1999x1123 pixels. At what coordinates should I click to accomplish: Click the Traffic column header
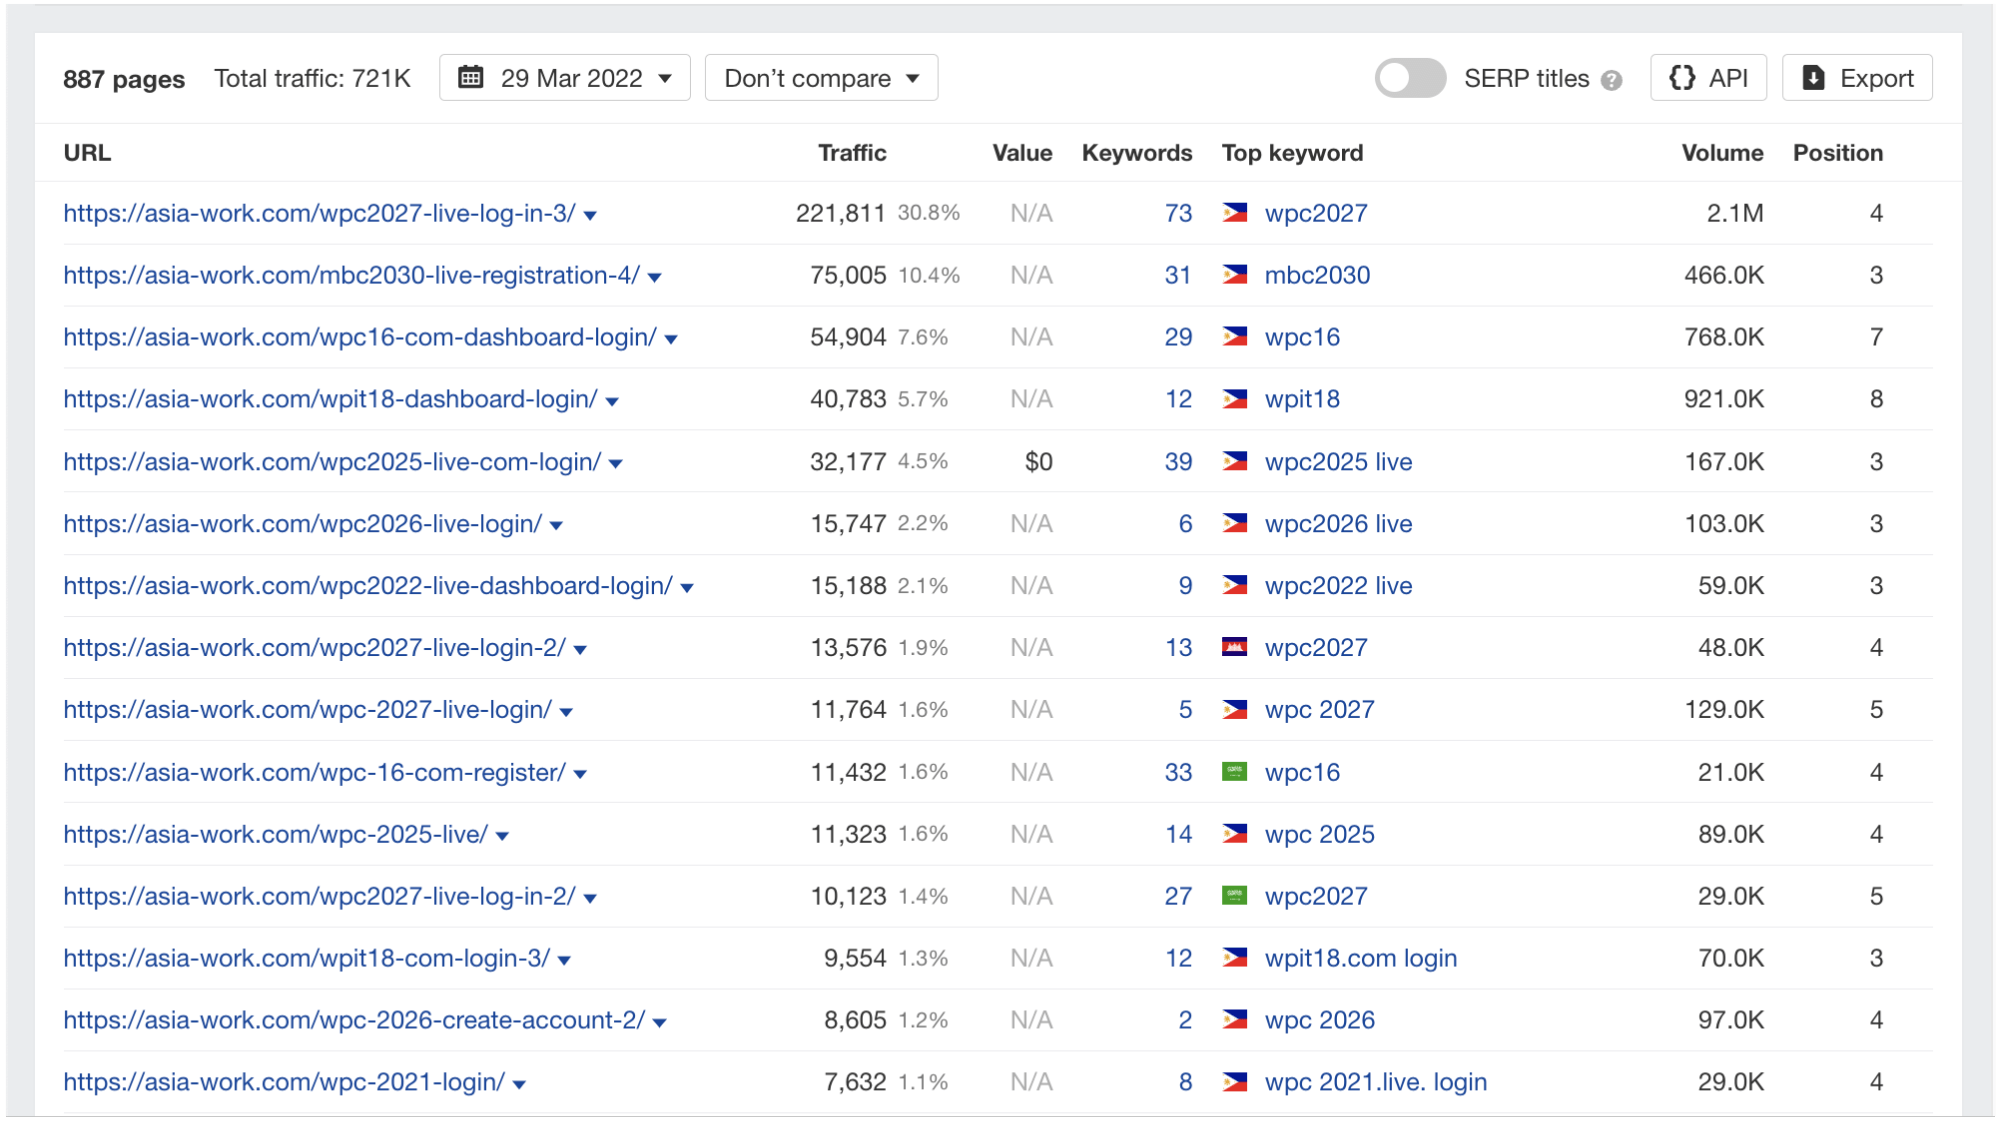pyautogui.click(x=851, y=152)
